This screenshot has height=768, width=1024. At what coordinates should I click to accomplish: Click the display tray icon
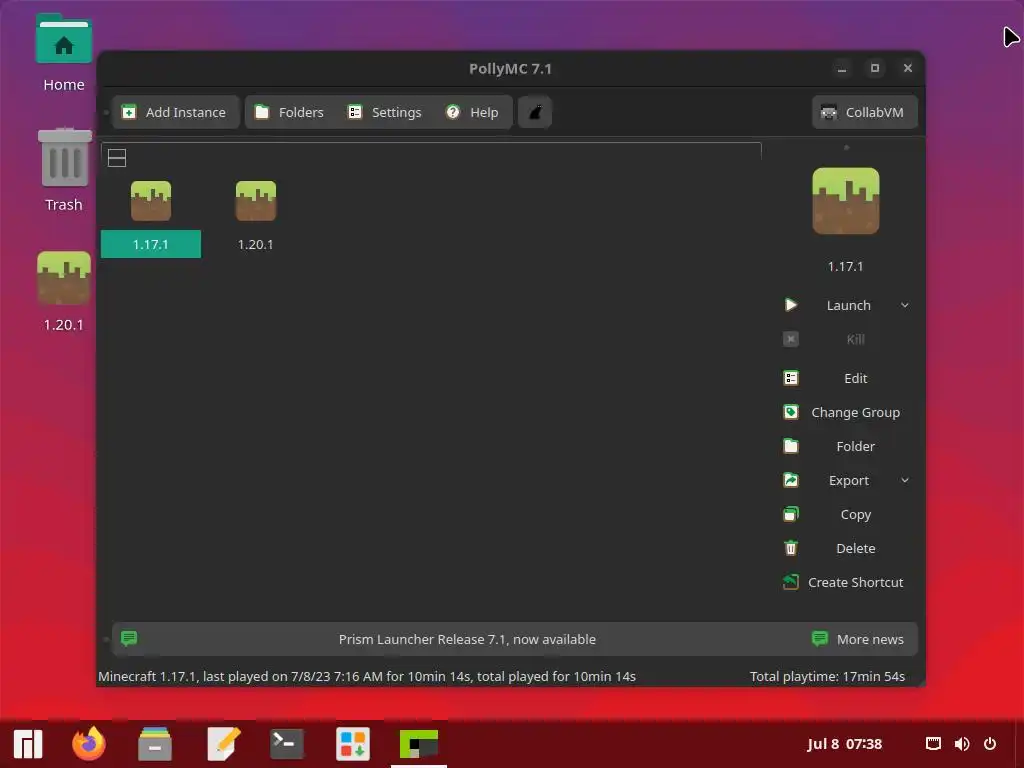[933, 744]
